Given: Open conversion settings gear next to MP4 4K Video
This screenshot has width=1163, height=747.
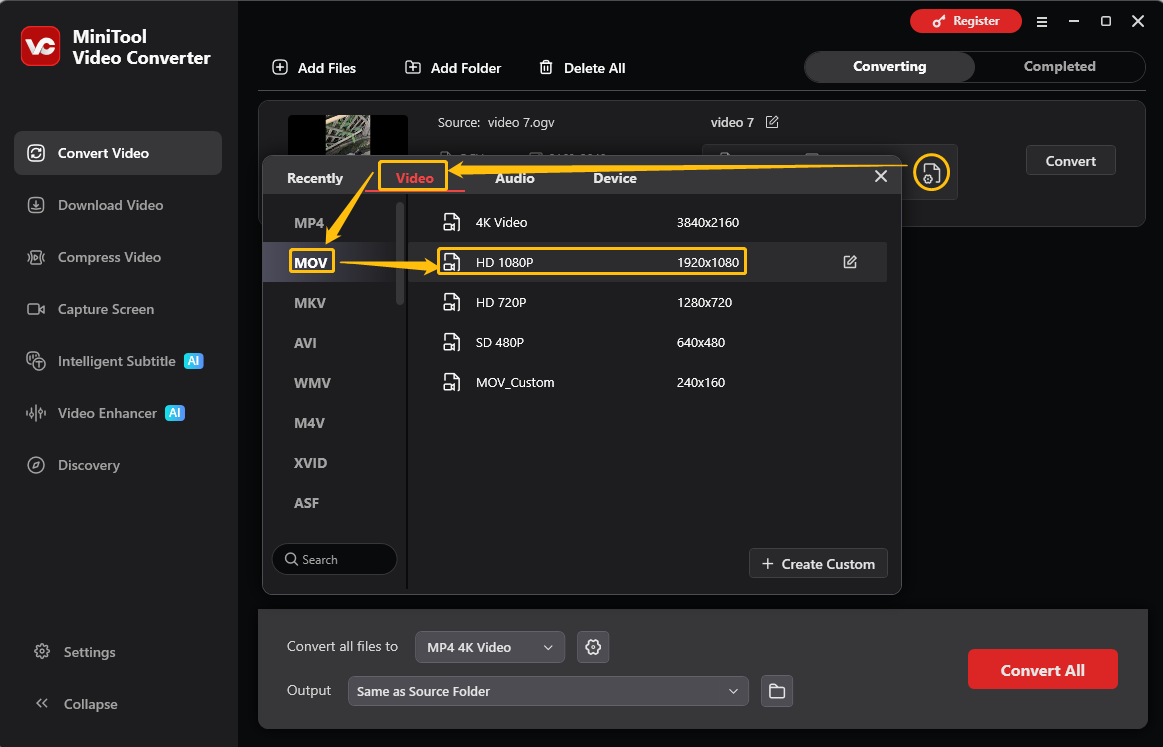Looking at the screenshot, I should pyautogui.click(x=593, y=647).
